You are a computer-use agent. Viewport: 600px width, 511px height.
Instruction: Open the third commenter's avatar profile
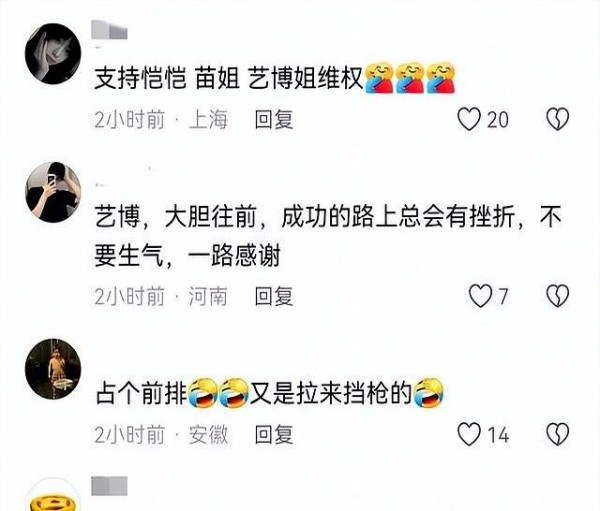coord(53,369)
